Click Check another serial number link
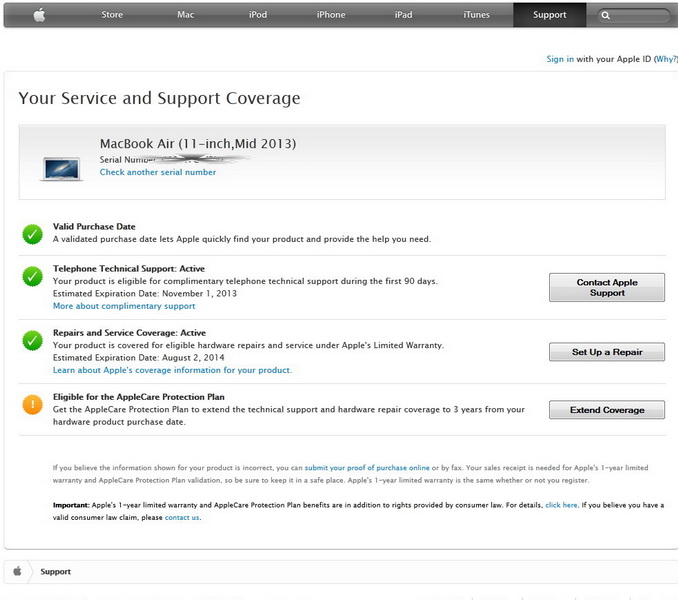The width and height of the screenshot is (678, 600). [158, 172]
